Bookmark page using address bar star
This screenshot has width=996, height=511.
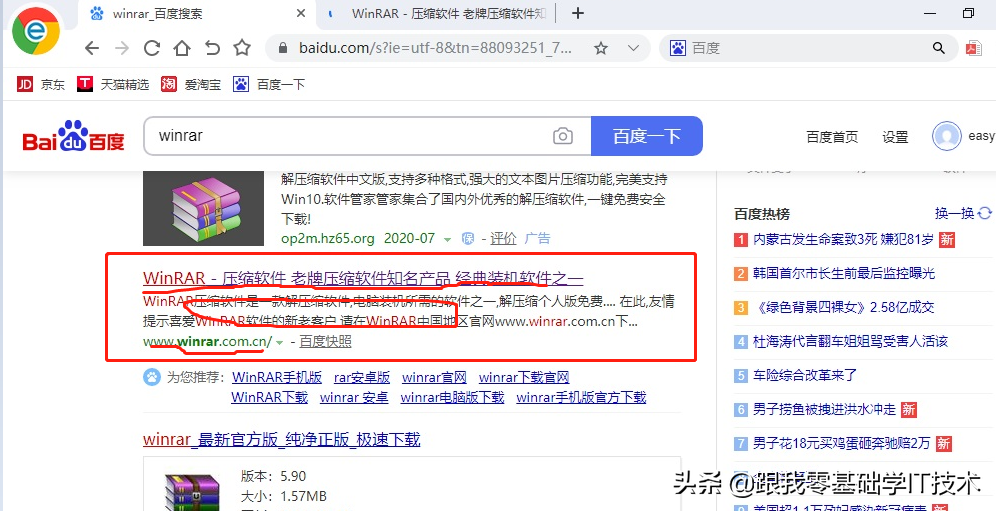(x=601, y=48)
